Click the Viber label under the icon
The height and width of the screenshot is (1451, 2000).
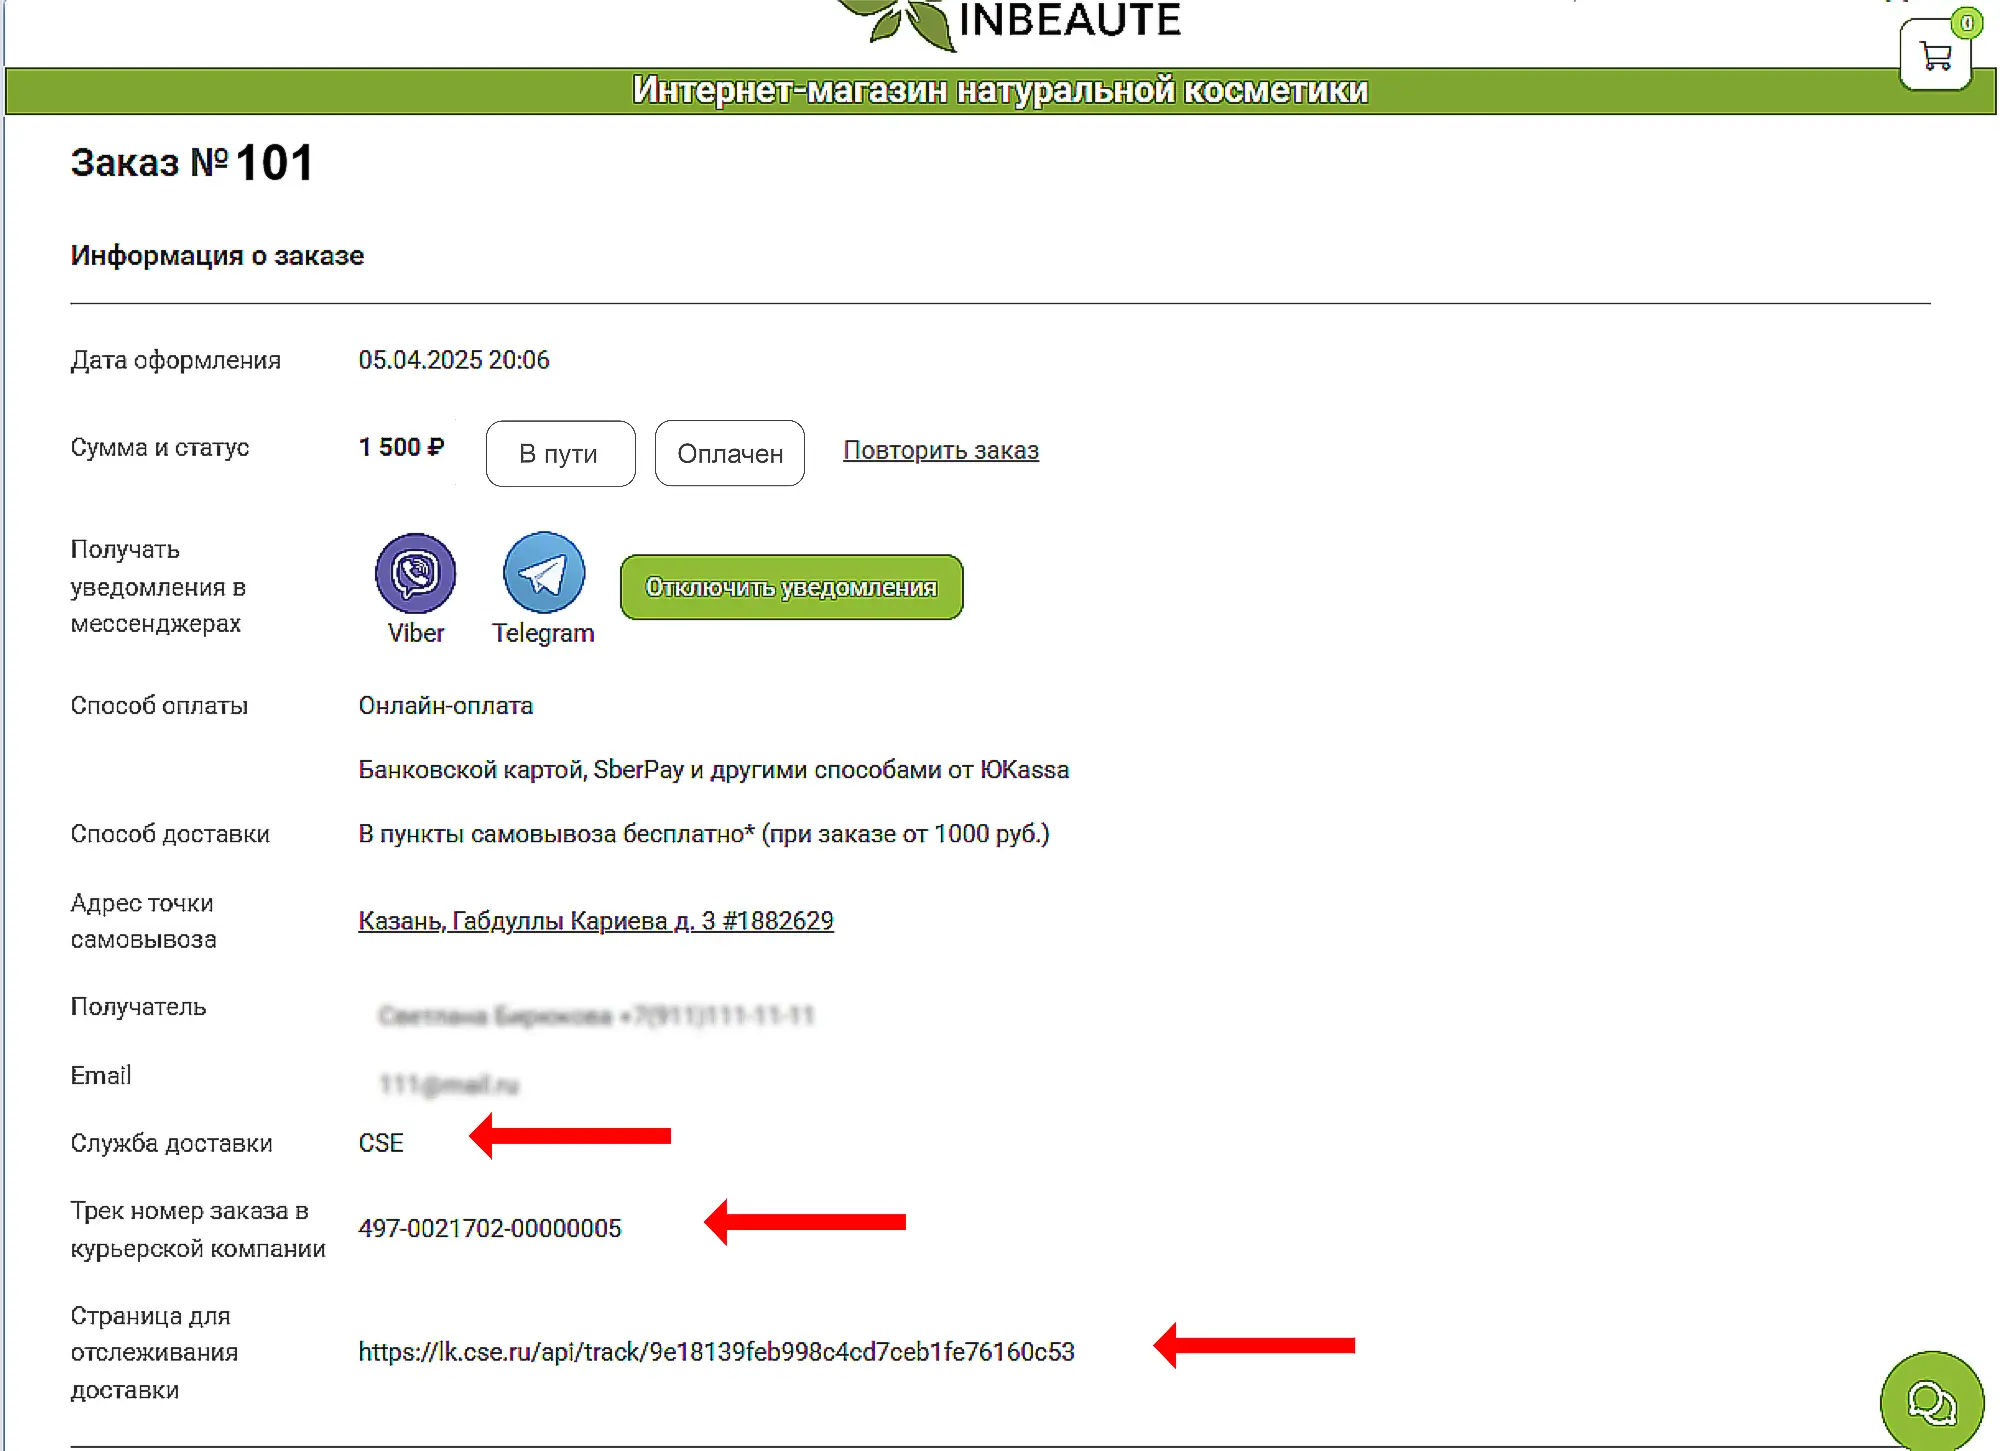pos(415,633)
